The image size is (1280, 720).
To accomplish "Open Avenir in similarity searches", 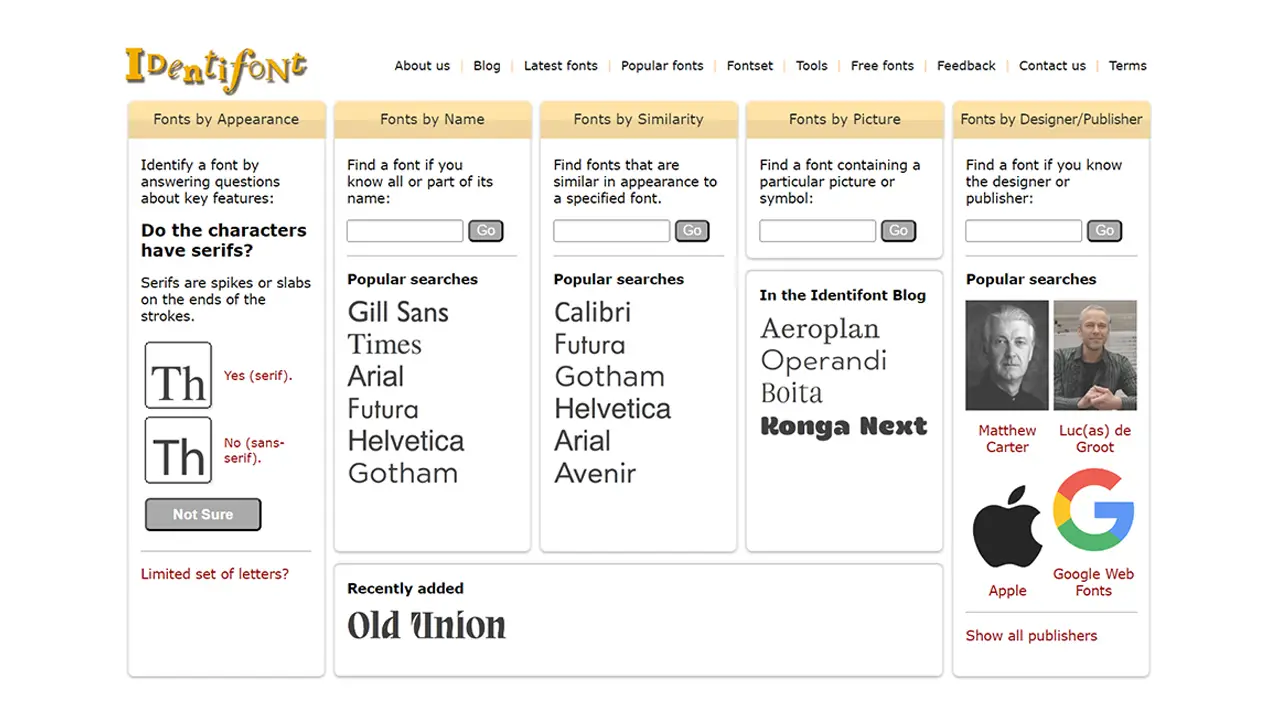I will (x=595, y=473).
